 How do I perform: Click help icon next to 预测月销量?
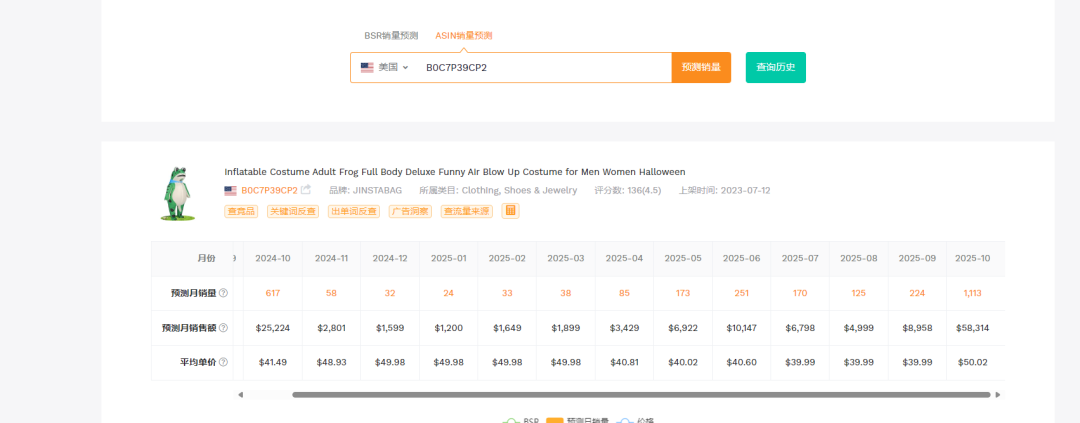pos(223,293)
